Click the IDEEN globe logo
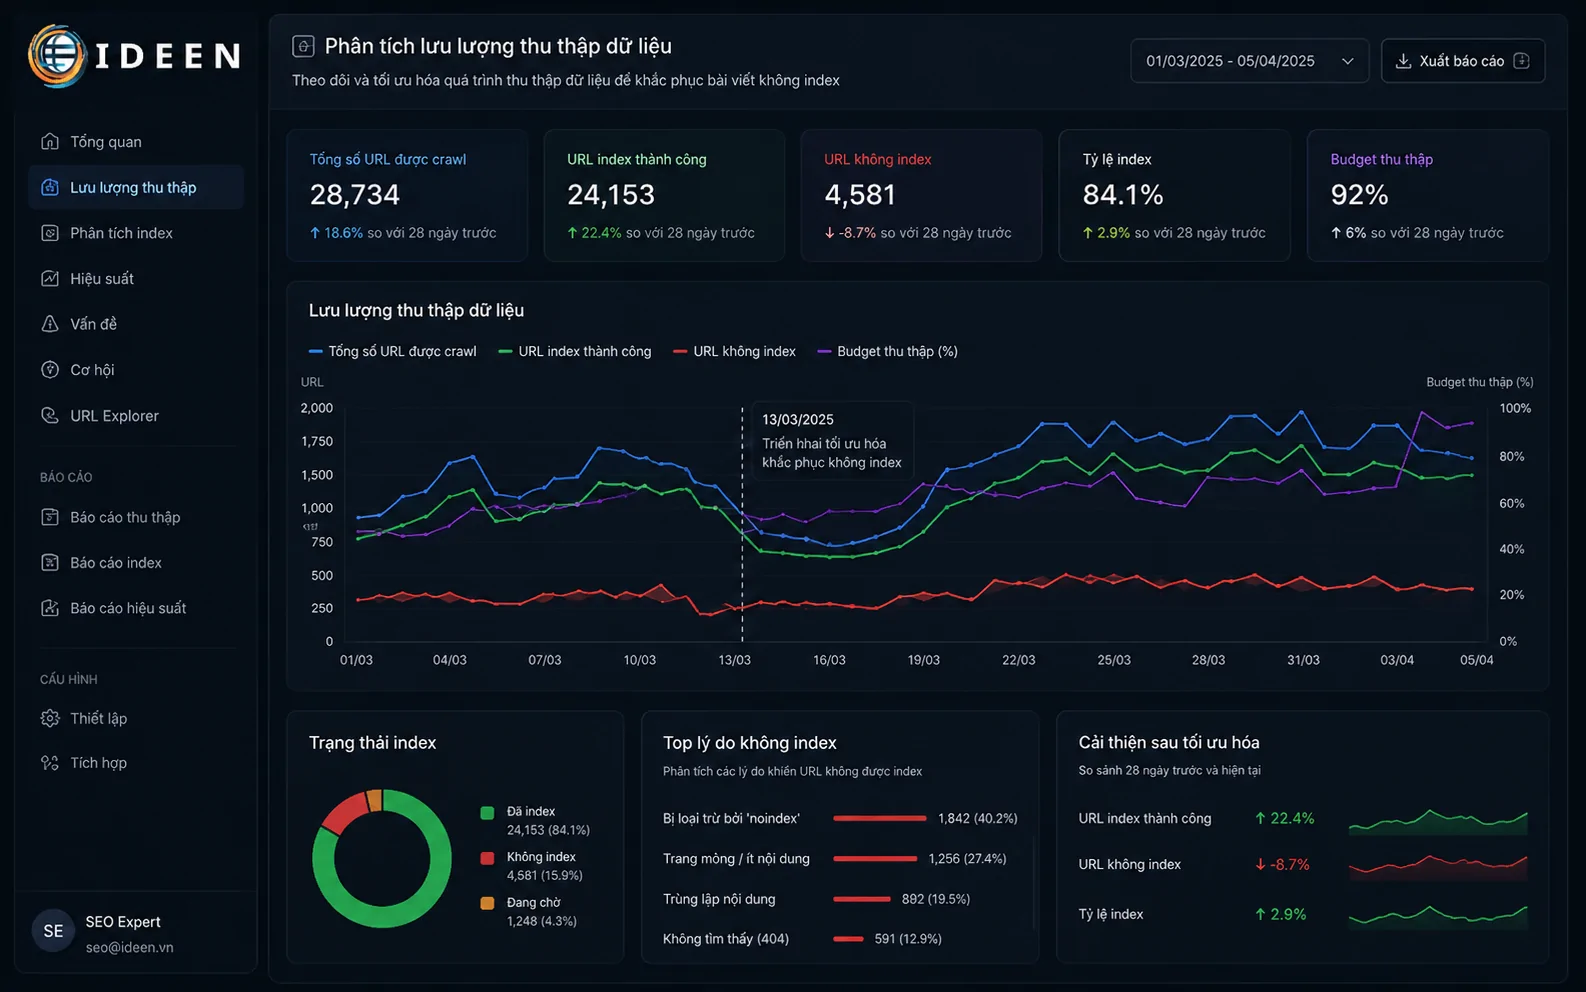Viewport: 1586px width, 992px height. (x=57, y=56)
